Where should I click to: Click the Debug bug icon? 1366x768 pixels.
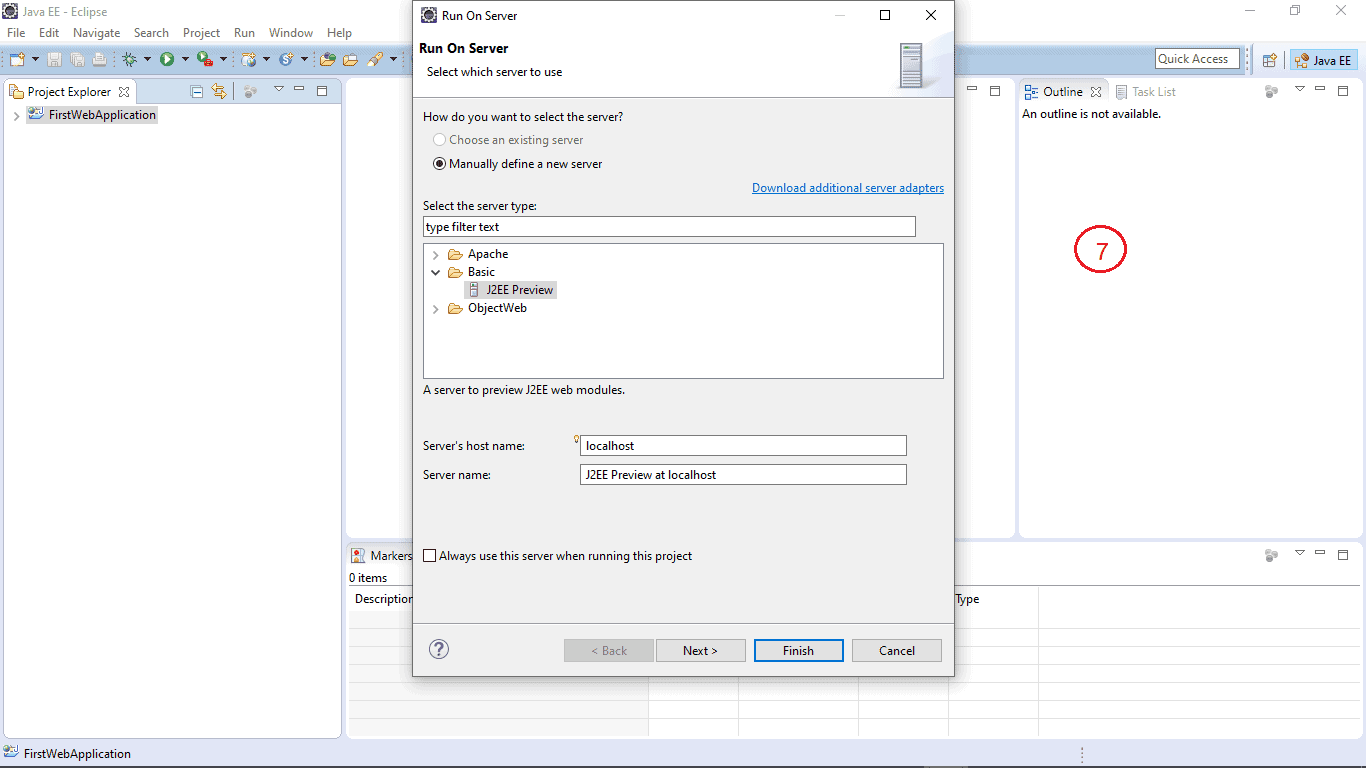(130, 60)
